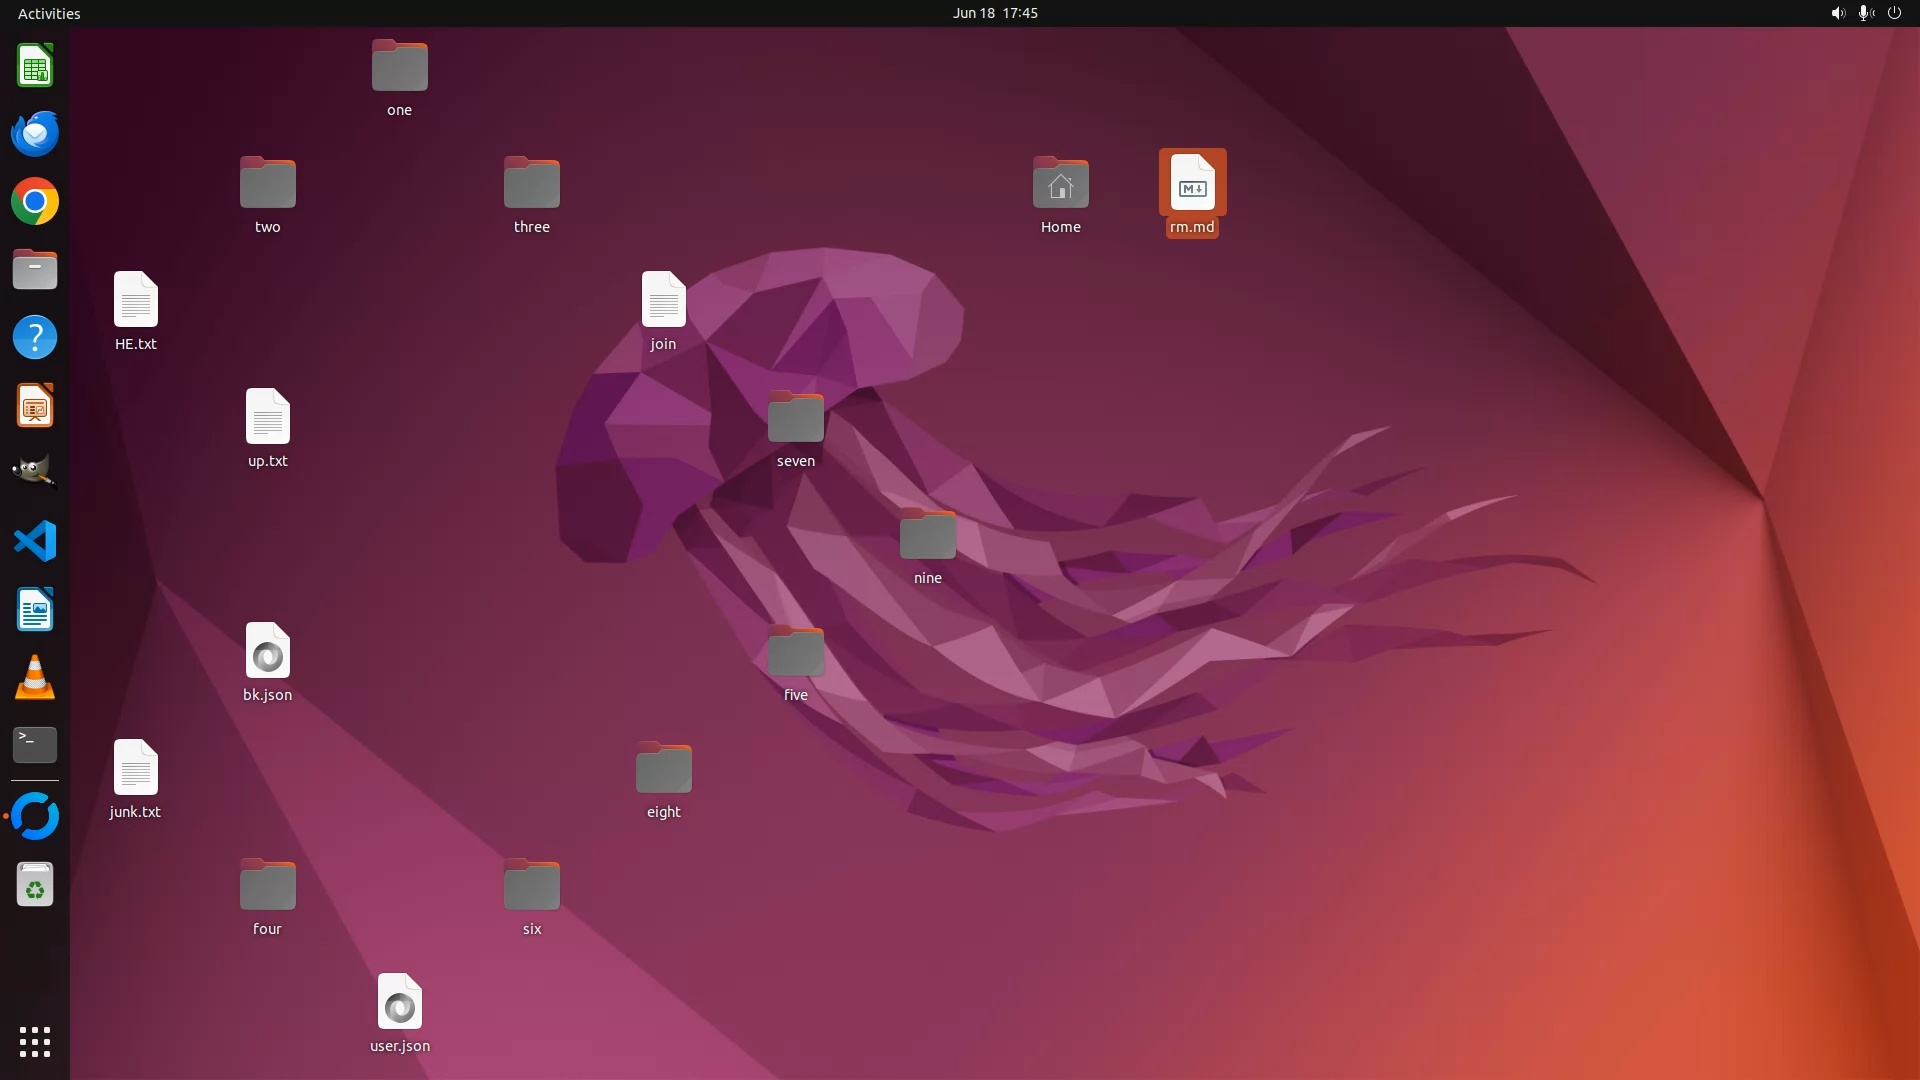
Task: Launch Visual Studio Code from the dock
Action: pos(35,542)
